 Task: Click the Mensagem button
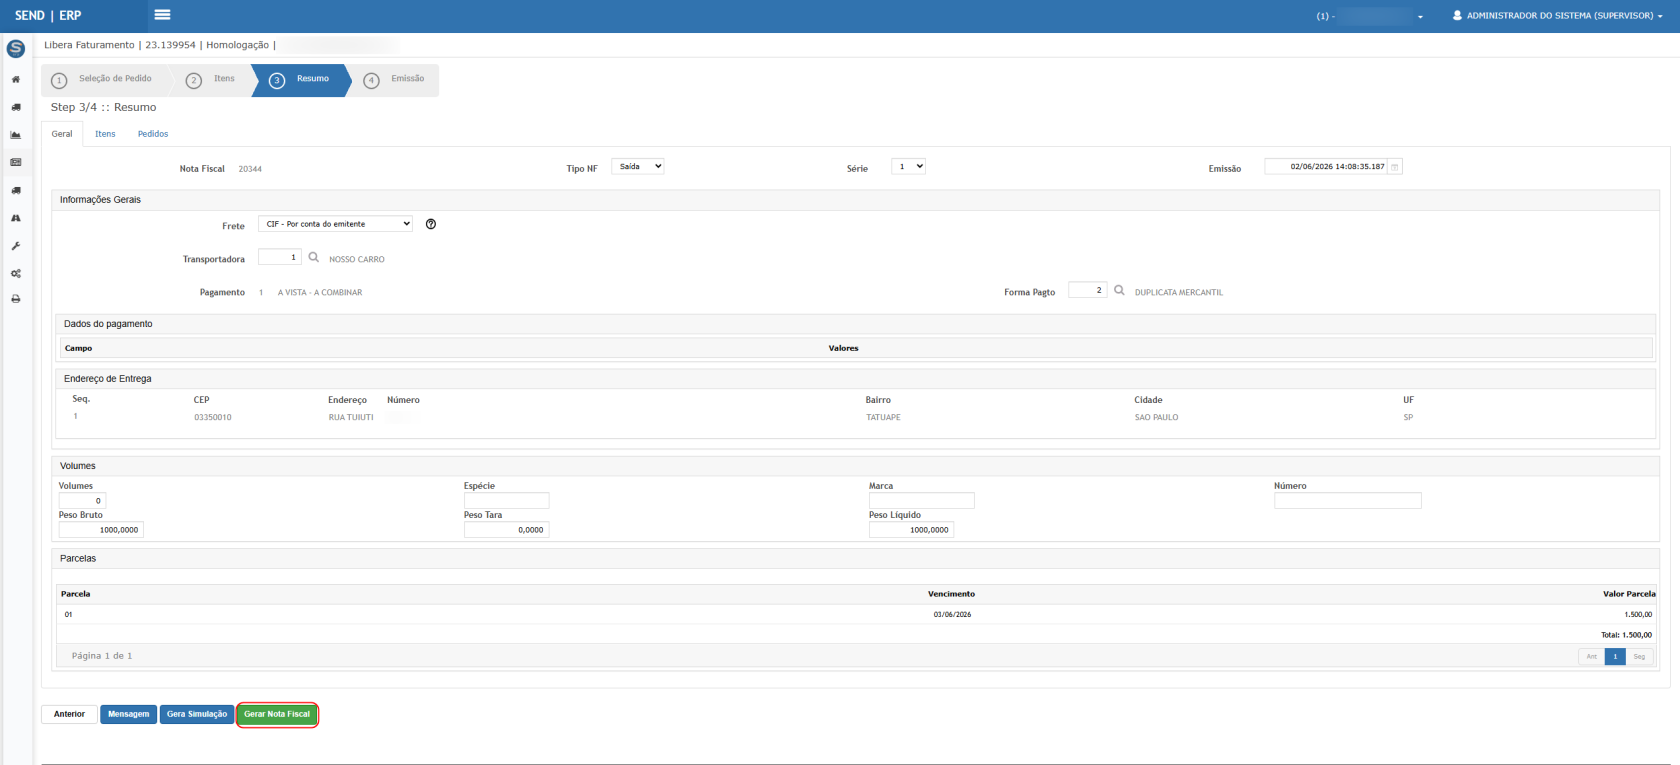[128, 714]
